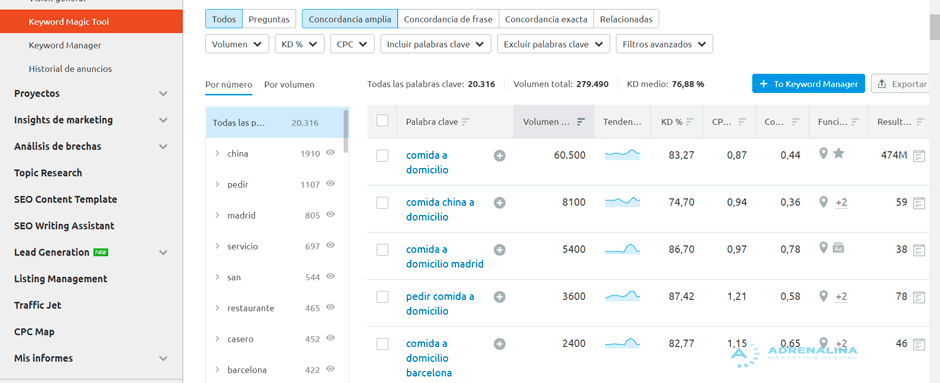Click location pin in 'pedir comida a domicilio' row
This screenshot has height=383, width=940.
pyautogui.click(x=824, y=296)
